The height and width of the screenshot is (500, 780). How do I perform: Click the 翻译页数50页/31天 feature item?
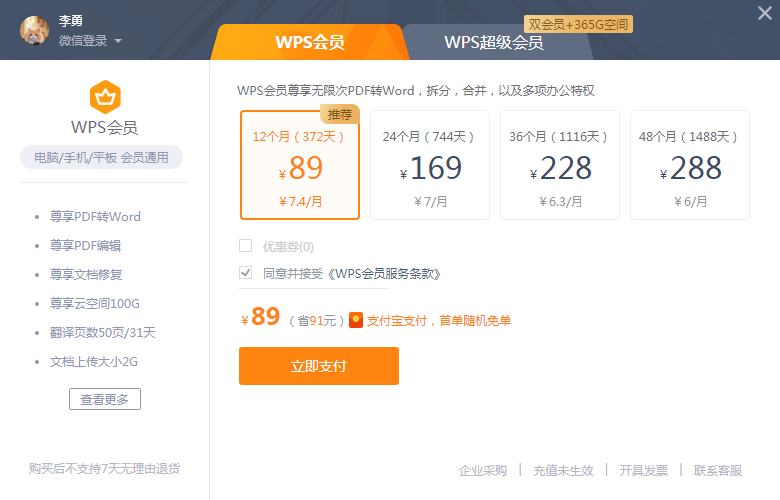click(x=102, y=332)
